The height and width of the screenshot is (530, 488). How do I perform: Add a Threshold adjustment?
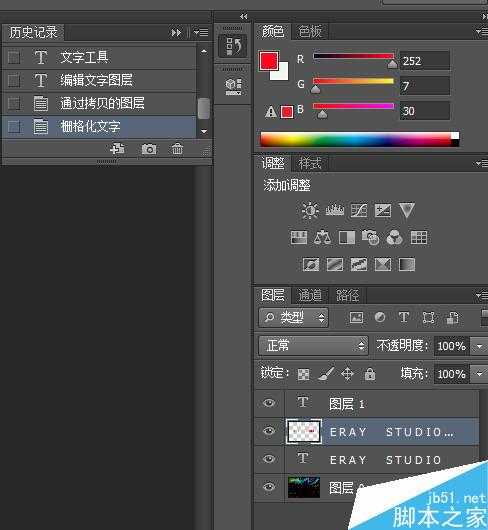359,264
